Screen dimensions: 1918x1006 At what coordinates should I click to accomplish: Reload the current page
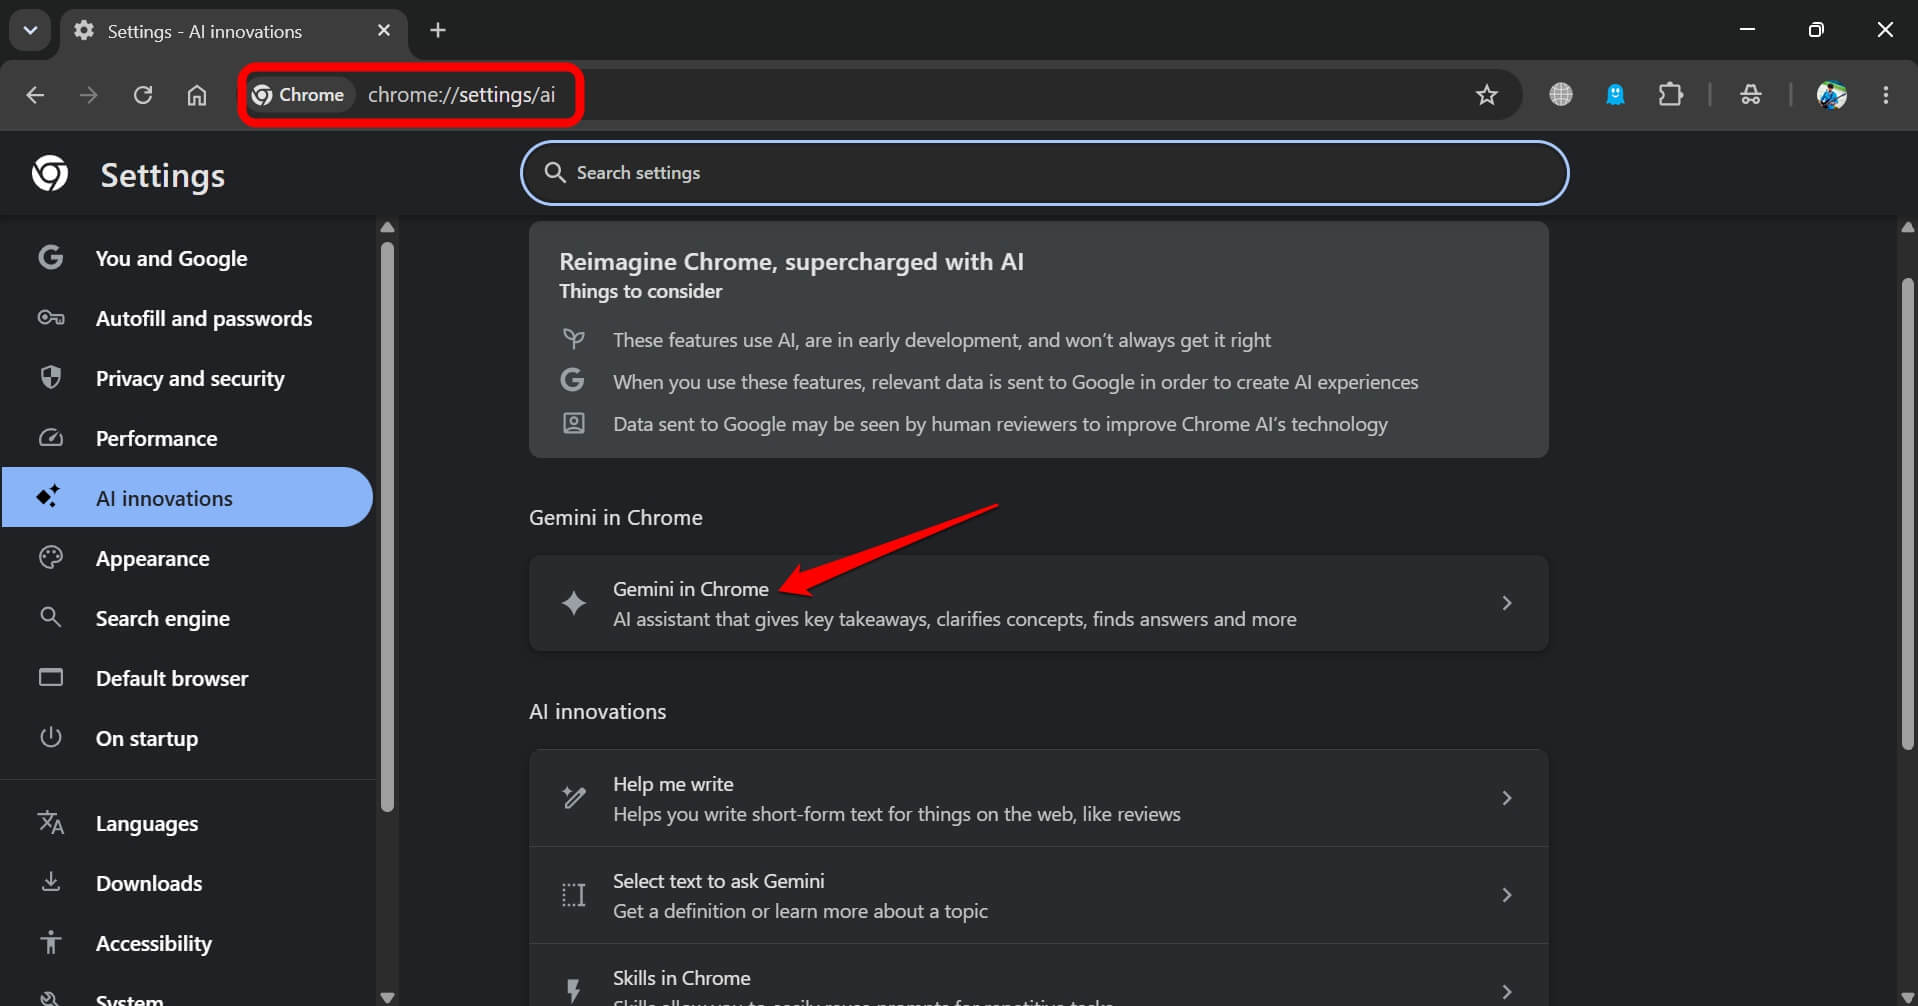[x=143, y=95]
